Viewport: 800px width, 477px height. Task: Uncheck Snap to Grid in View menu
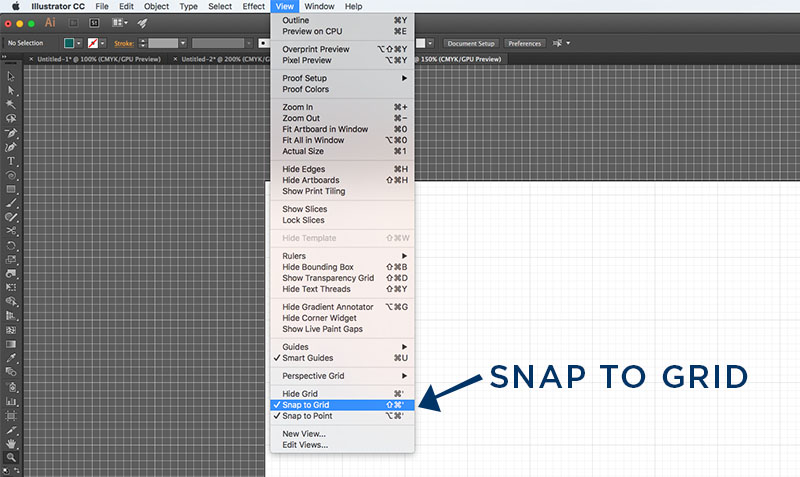[342, 405]
